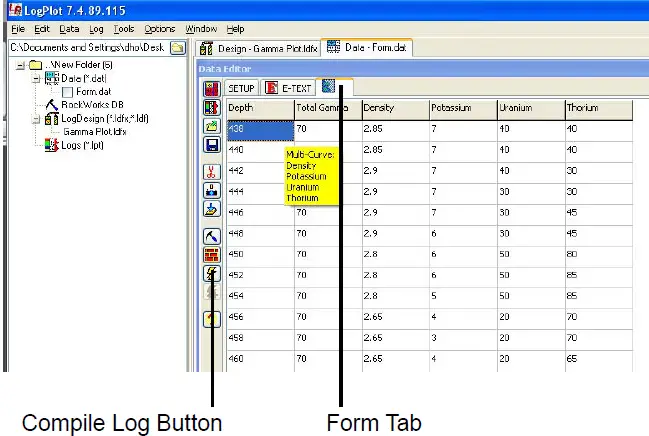Click Depth cell 440
This screenshot has width=649, height=436.
[260, 152]
